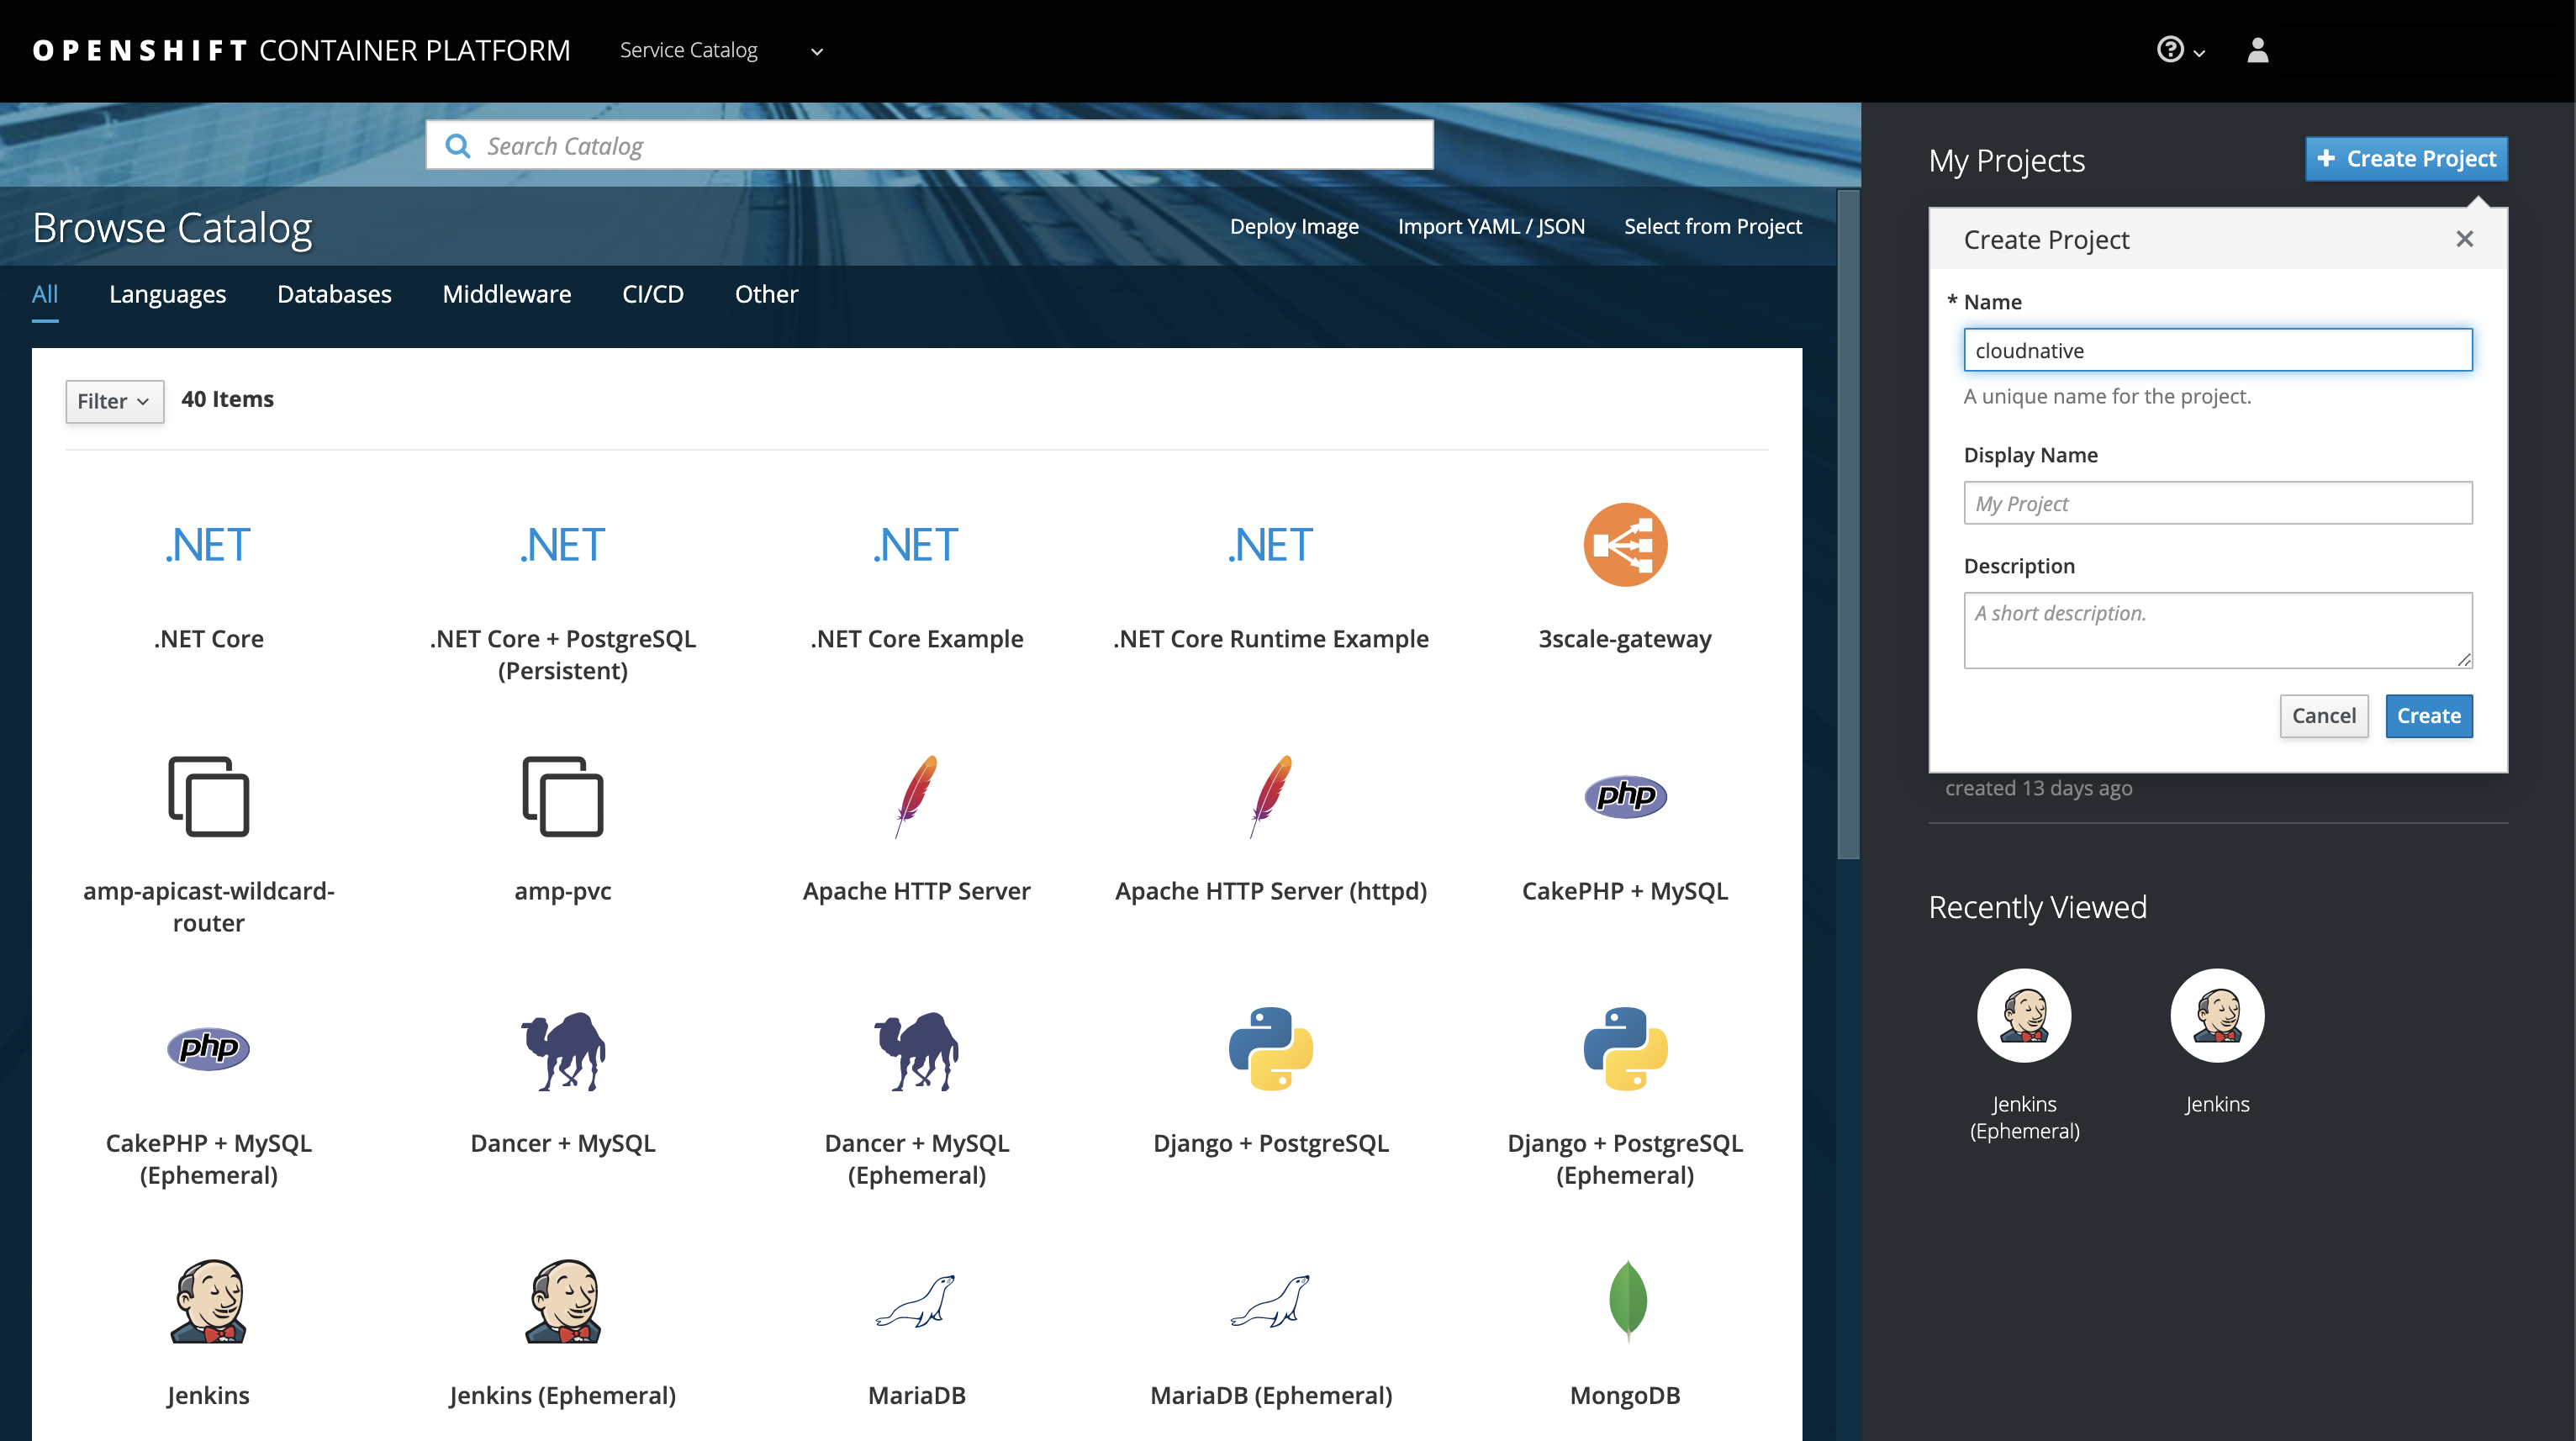
Task: Open the .NET Core Example icon
Action: 916,545
